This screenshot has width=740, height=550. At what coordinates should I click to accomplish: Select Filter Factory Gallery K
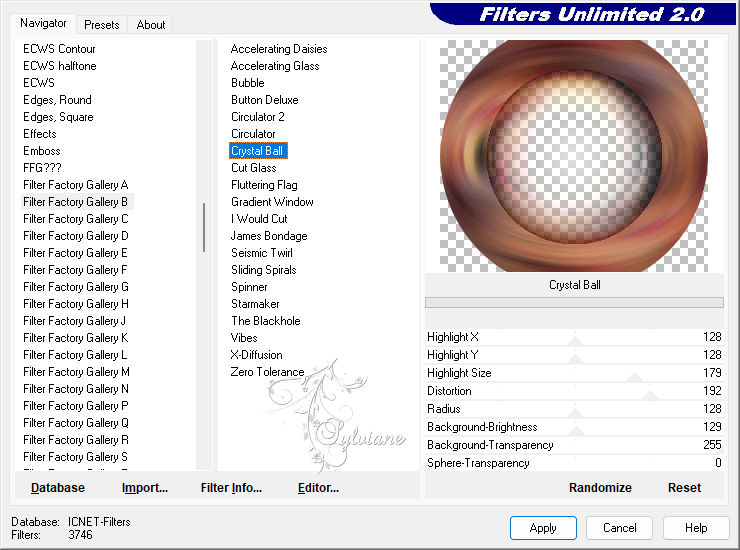click(76, 338)
